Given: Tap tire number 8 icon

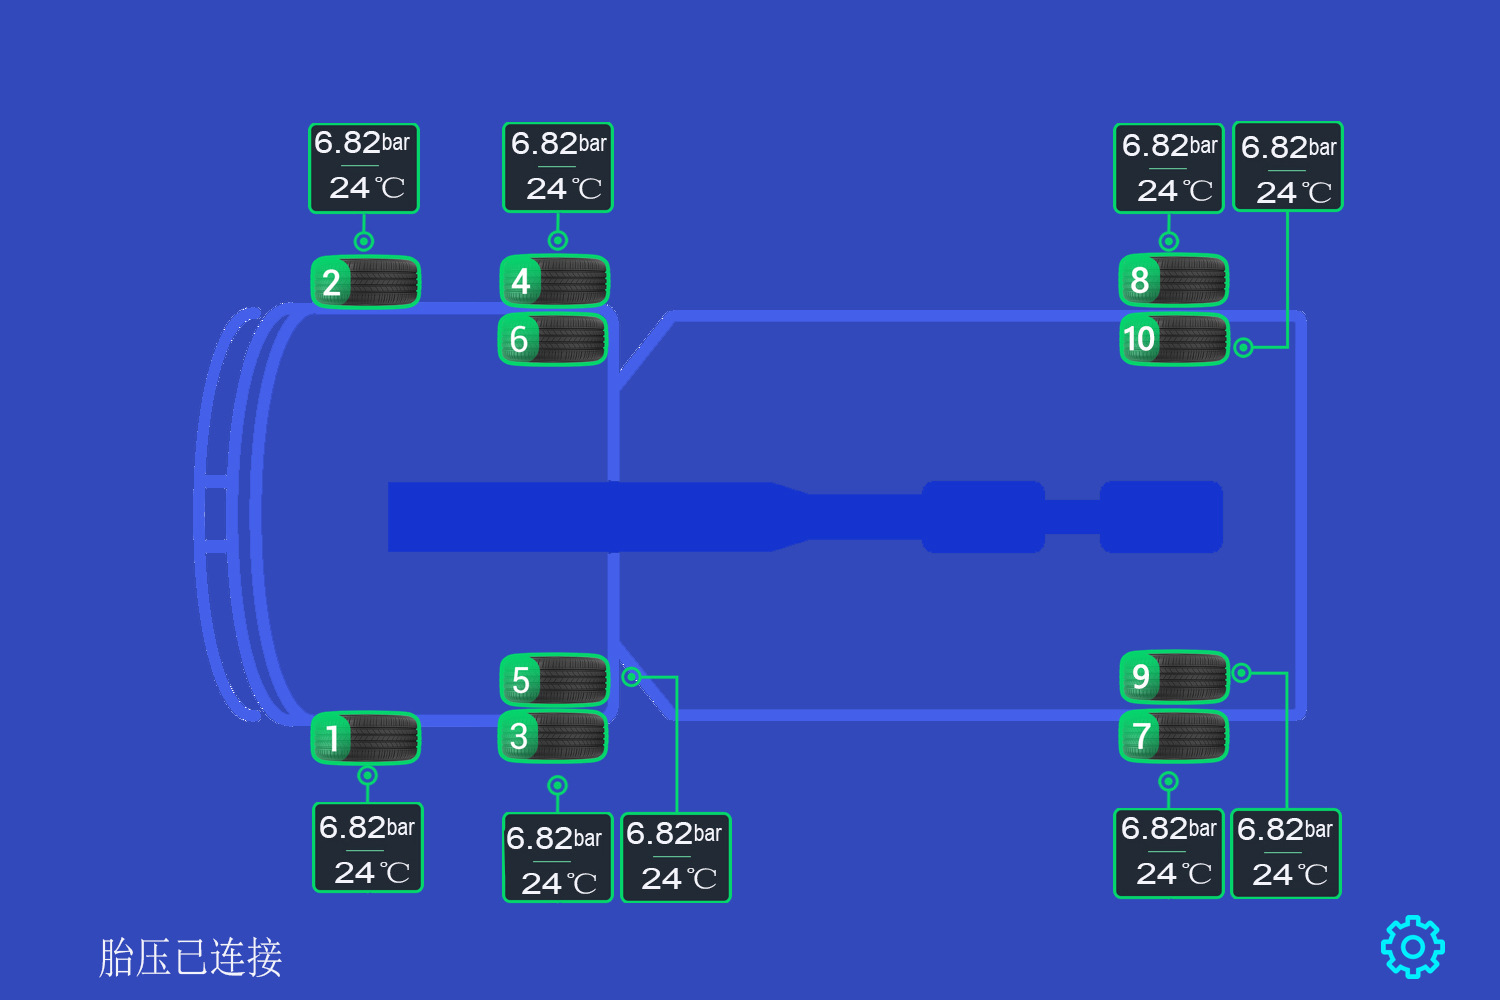Looking at the screenshot, I should click(1173, 280).
